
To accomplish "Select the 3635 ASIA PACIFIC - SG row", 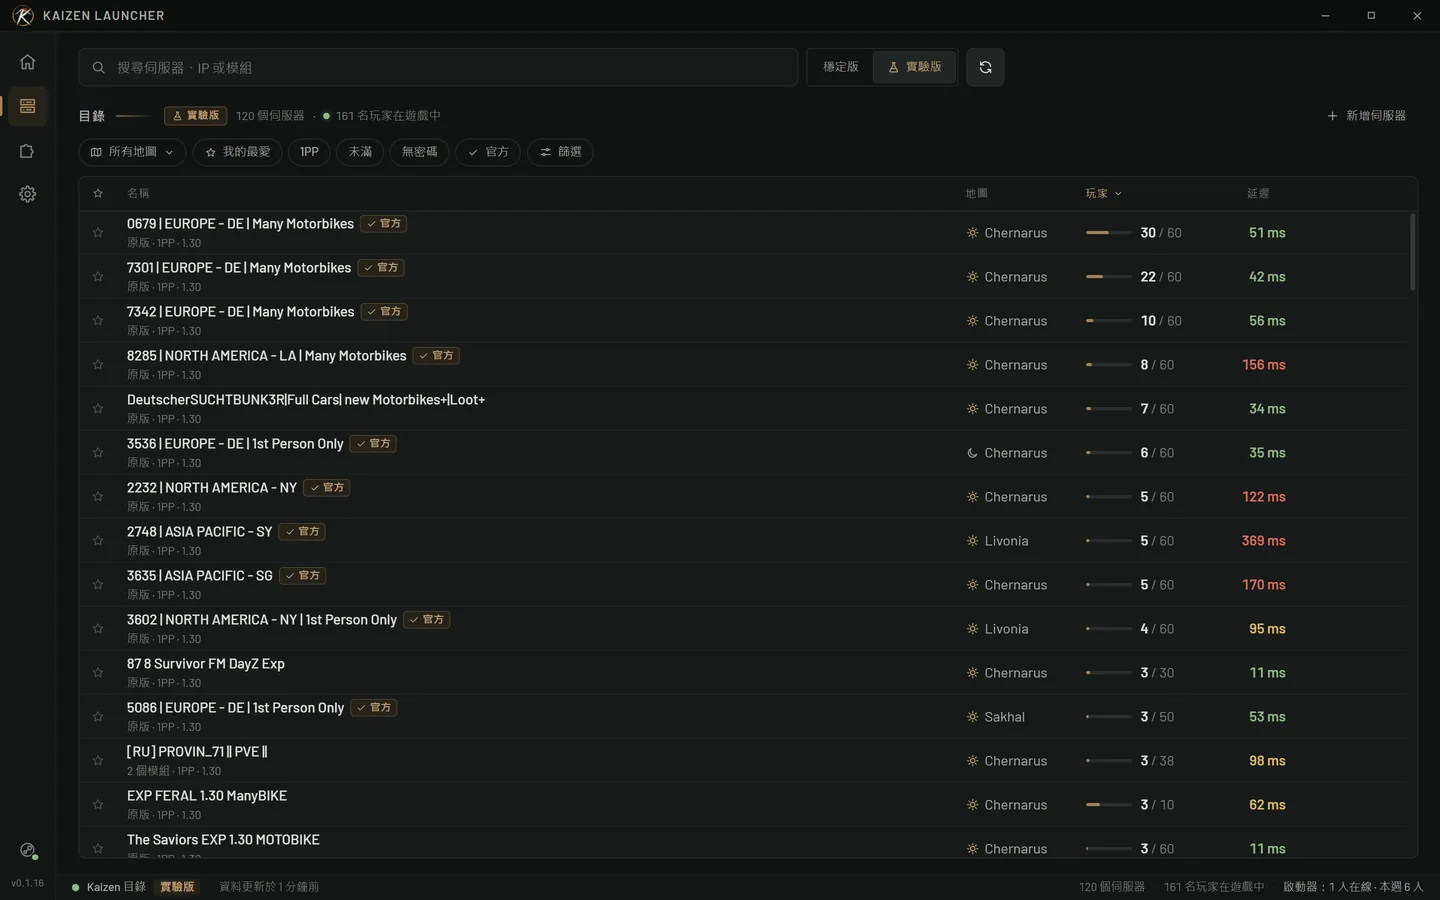I will [x=744, y=585].
